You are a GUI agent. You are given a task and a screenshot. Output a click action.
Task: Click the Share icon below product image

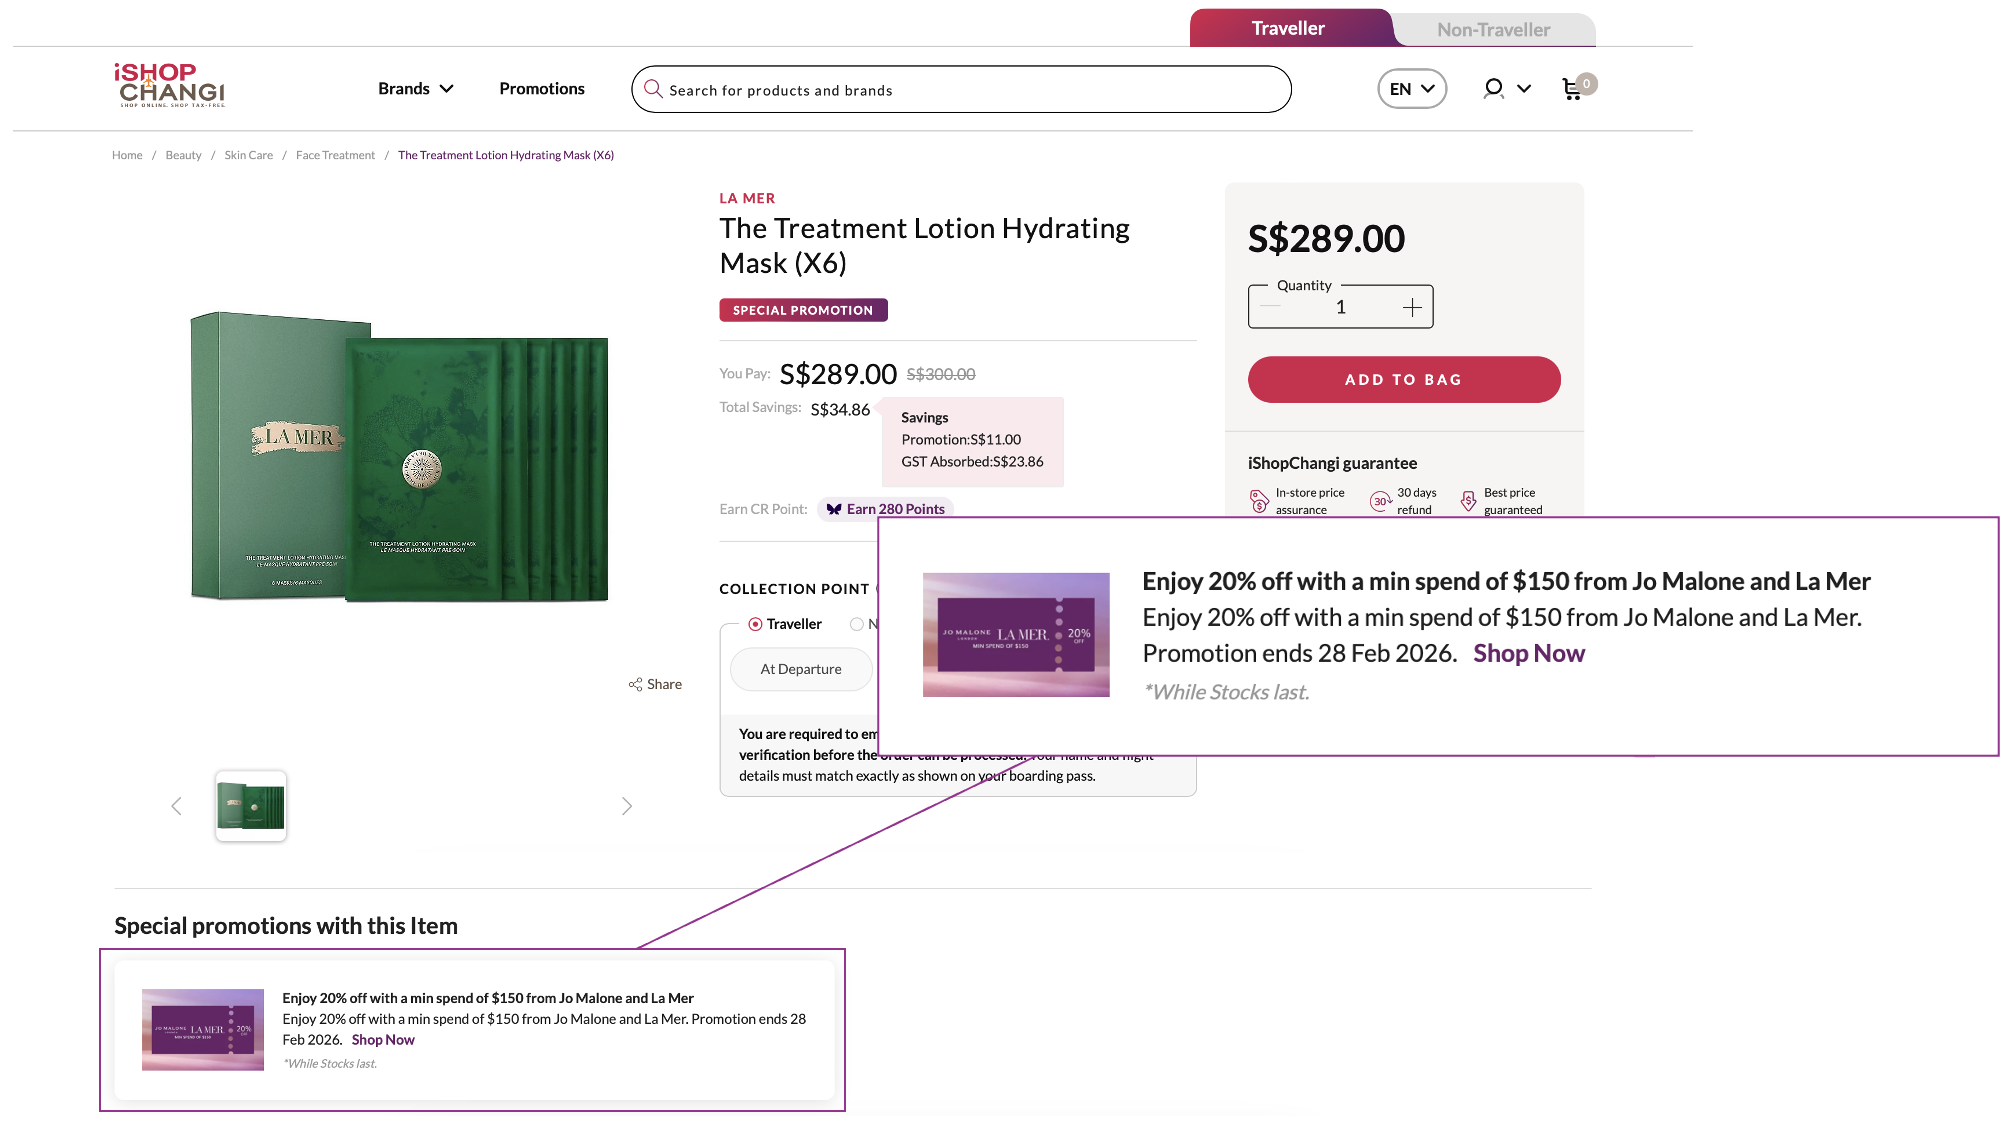[636, 685]
